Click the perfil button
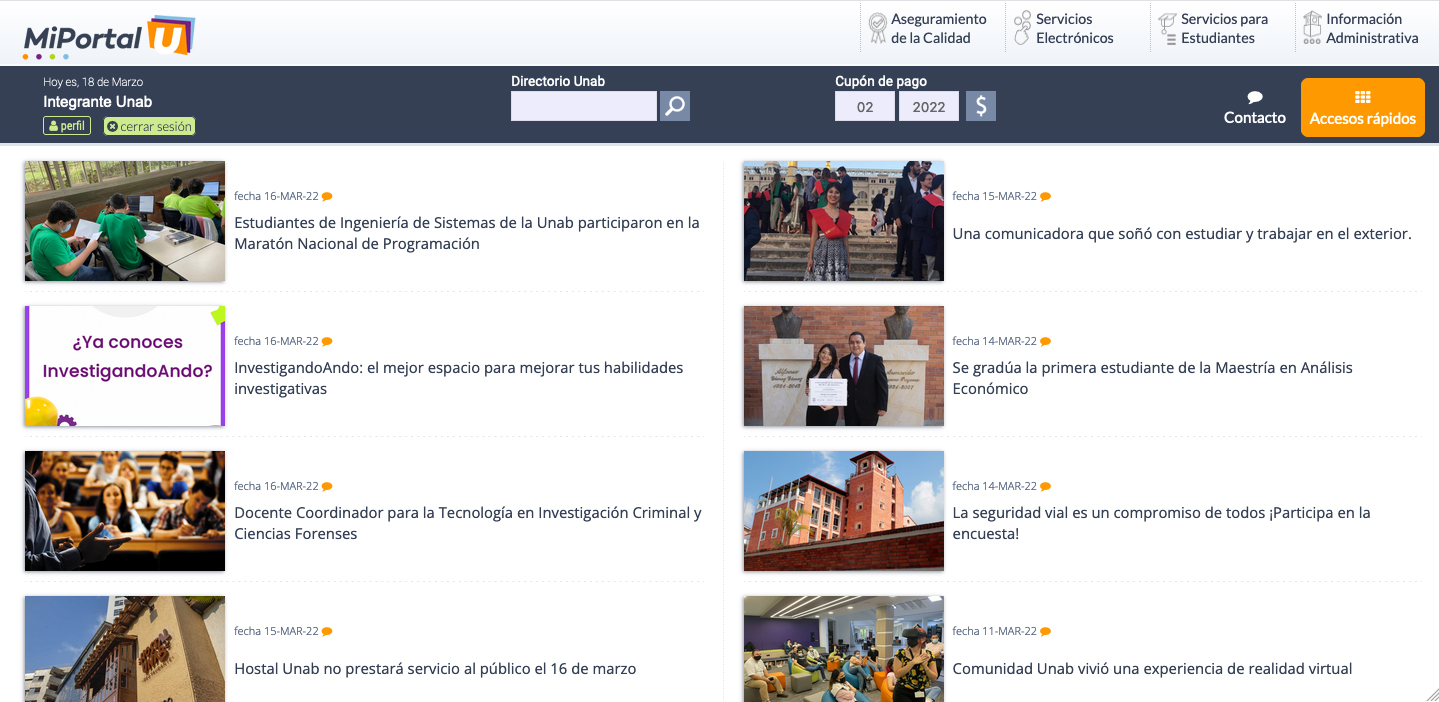This screenshot has width=1439, height=702. [x=67, y=126]
